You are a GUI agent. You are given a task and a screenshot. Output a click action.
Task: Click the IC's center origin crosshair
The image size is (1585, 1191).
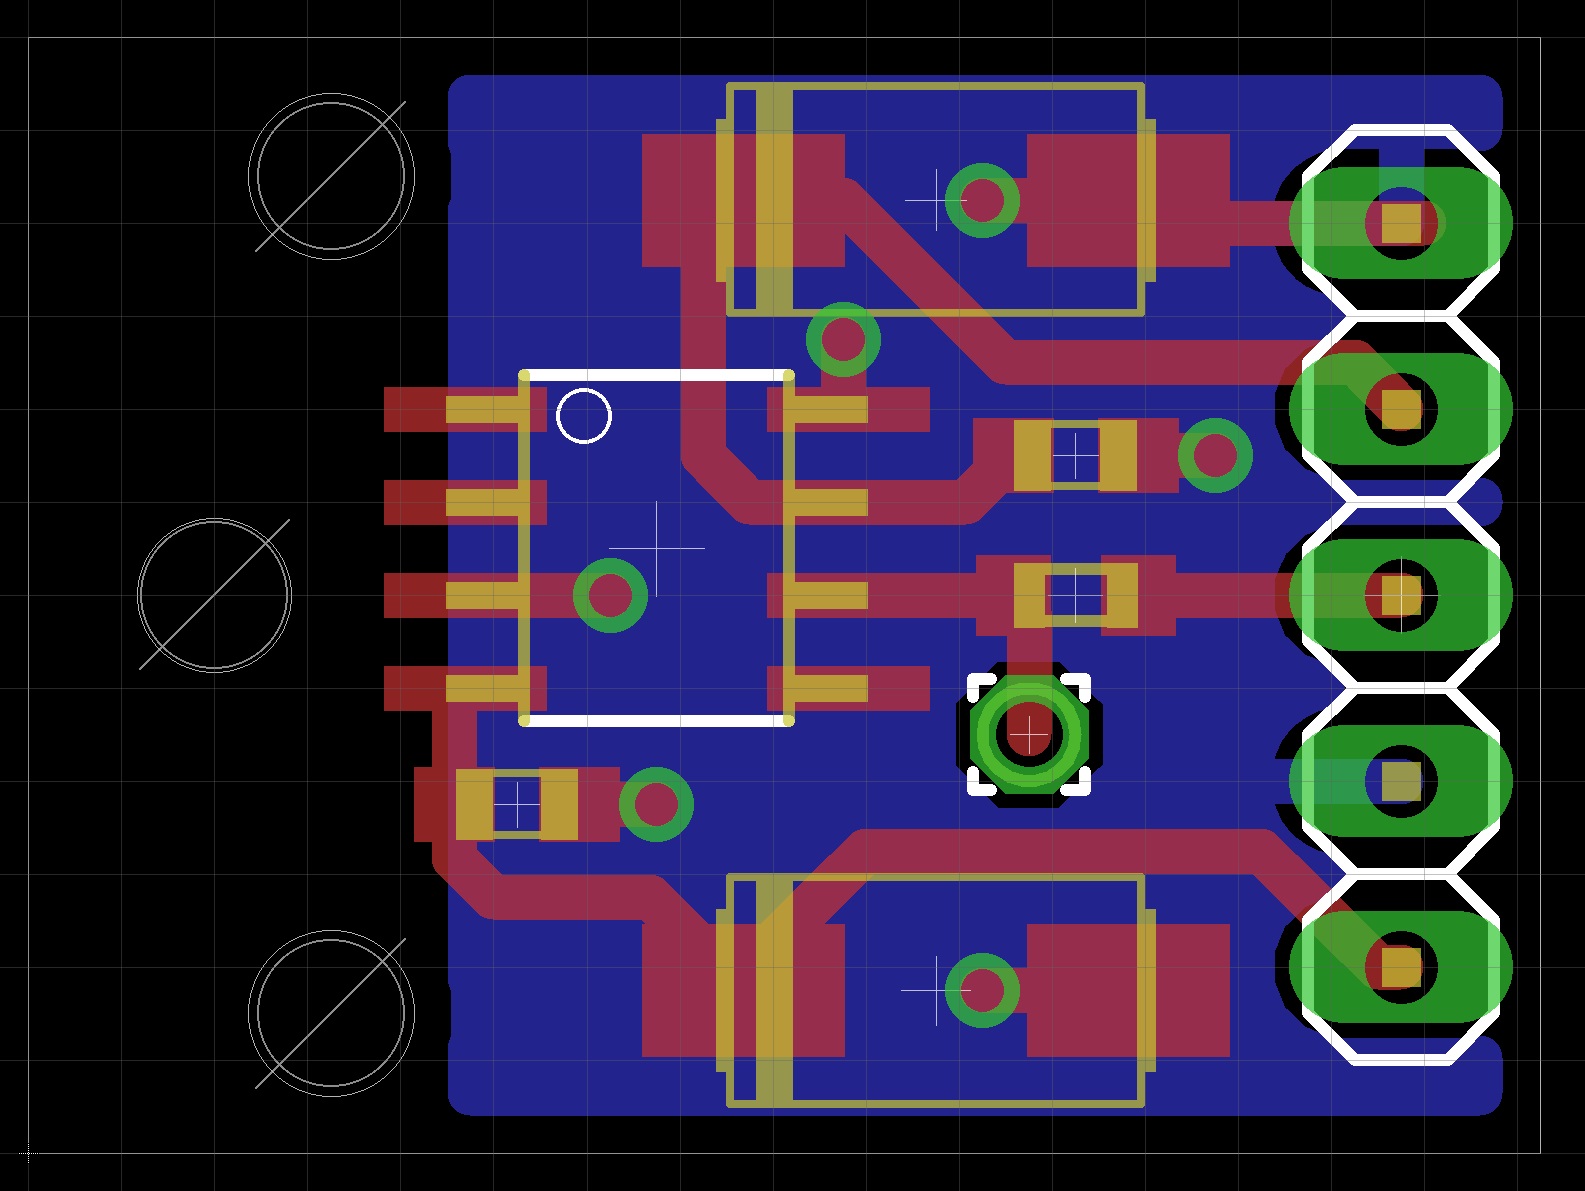tap(657, 548)
